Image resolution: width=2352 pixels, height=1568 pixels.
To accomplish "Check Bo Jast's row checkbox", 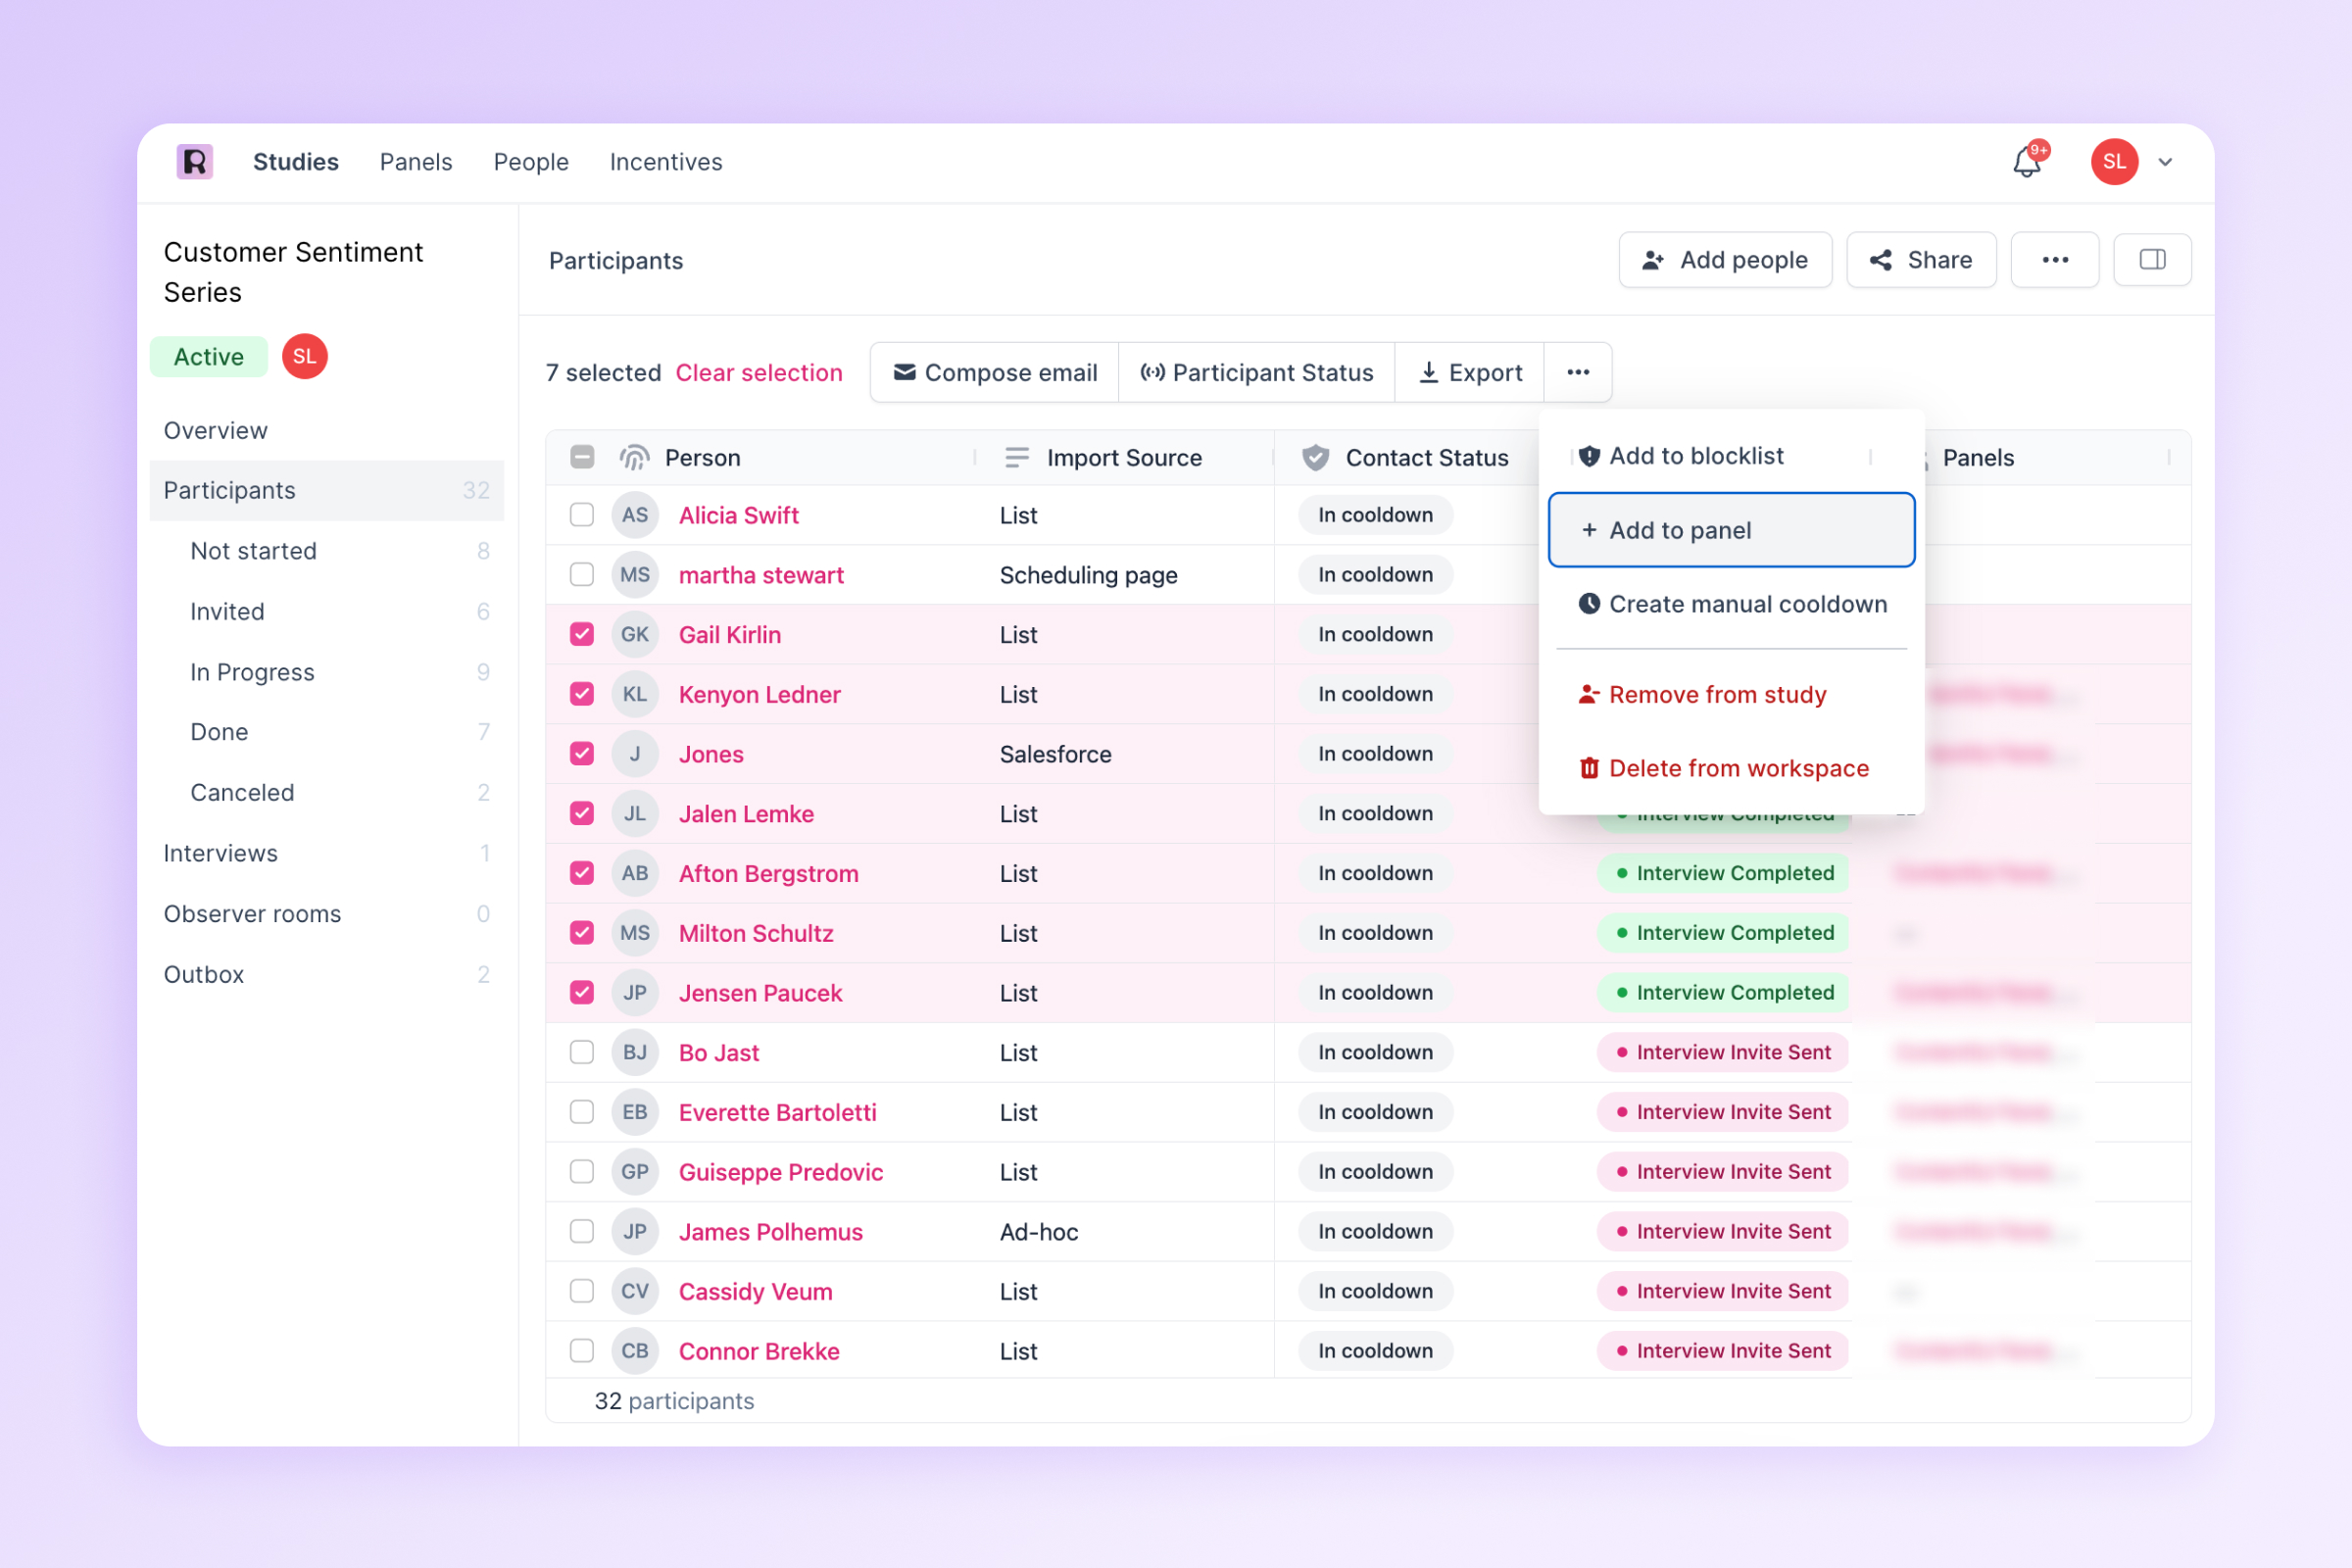I will (x=582, y=1052).
